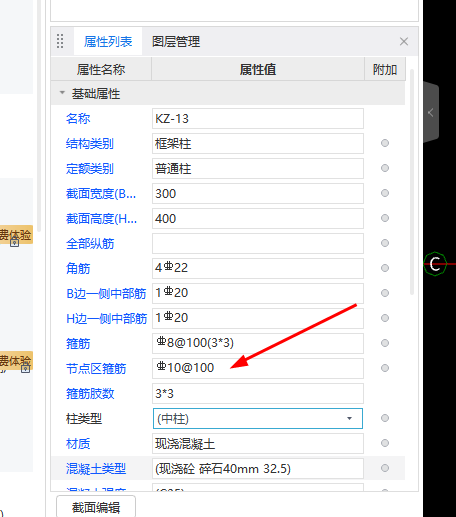The width and height of the screenshot is (456, 517).
Task: Click the 角筋 value field
Action: 258,268
